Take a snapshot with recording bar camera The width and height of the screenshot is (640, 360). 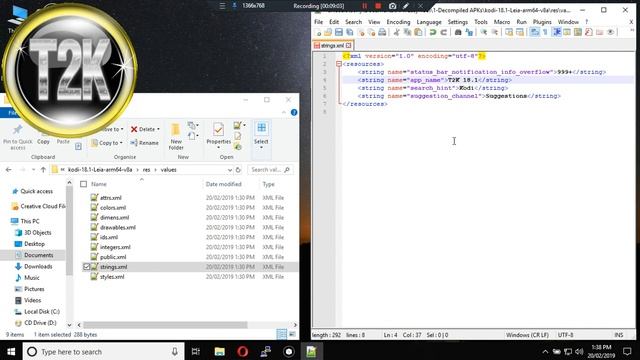tap(392, 6)
